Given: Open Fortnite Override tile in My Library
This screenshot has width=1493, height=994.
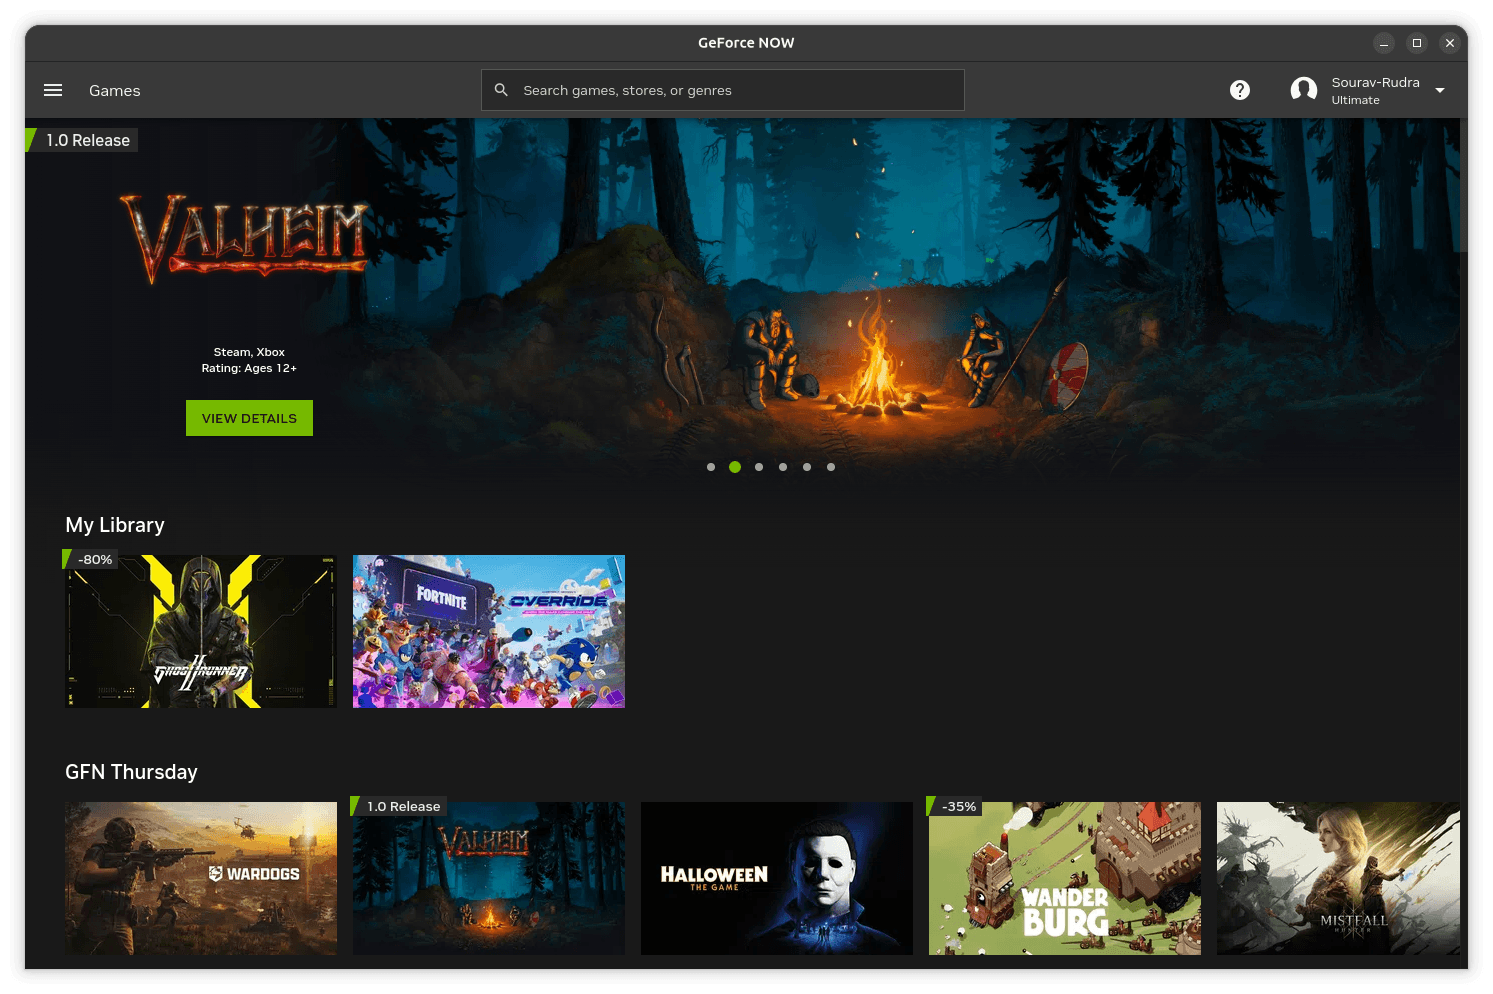Looking at the screenshot, I should coord(489,631).
